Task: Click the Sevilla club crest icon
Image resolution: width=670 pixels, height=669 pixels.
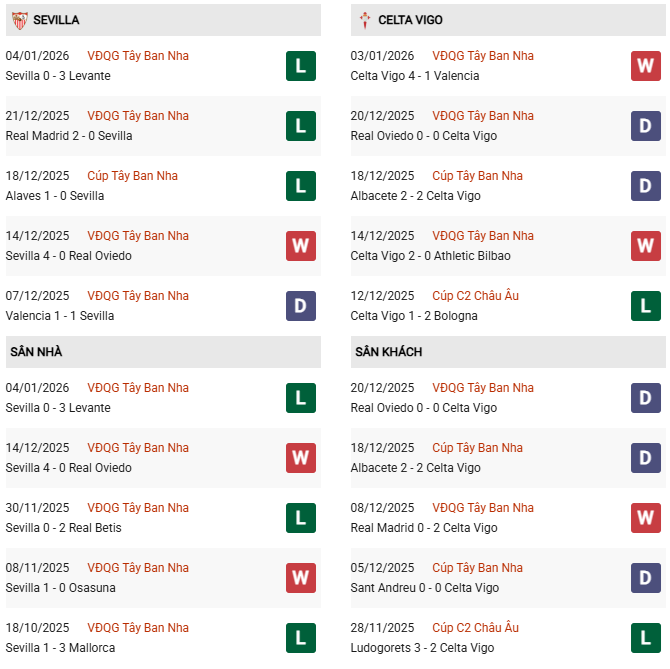Action: click(17, 20)
